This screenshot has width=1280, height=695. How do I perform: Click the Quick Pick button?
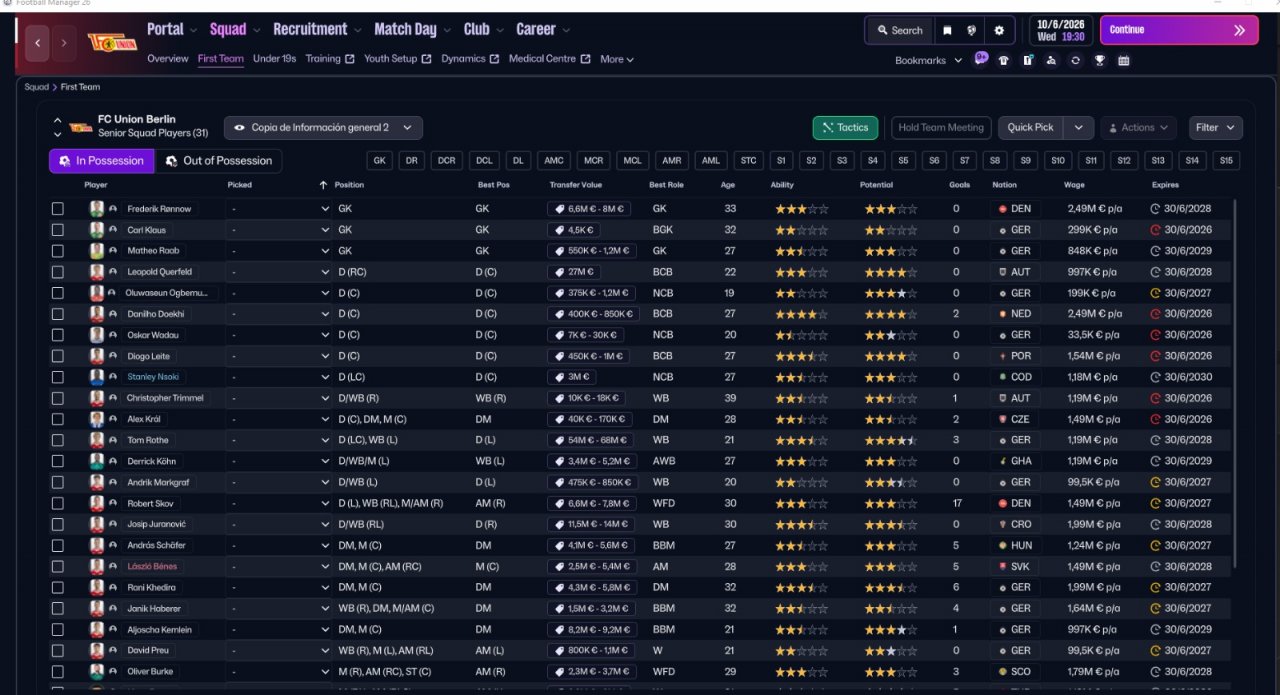1031,128
